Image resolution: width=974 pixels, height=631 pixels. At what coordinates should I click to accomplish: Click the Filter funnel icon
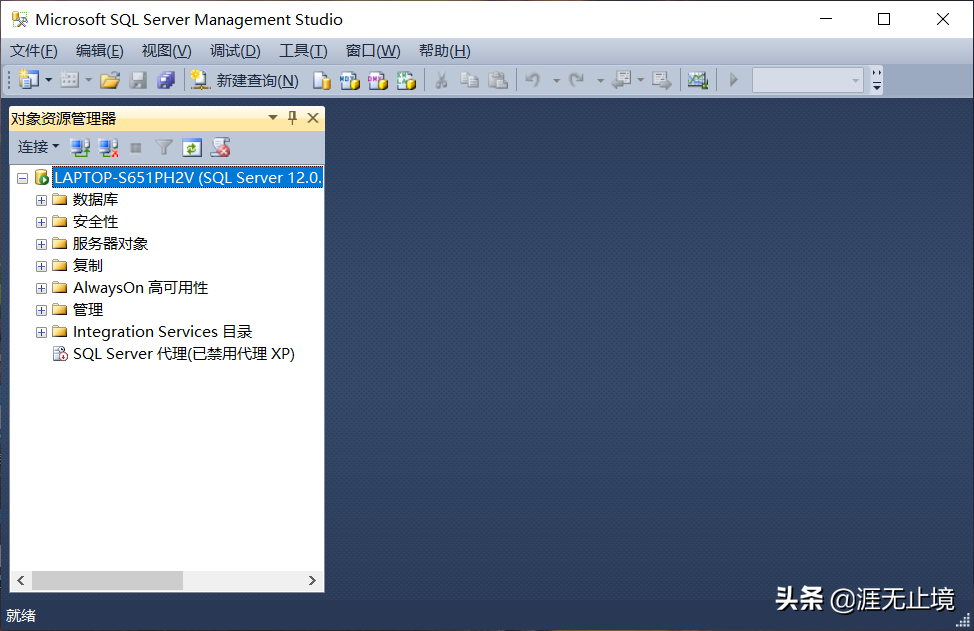pyautogui.click(x=164, y=148)
